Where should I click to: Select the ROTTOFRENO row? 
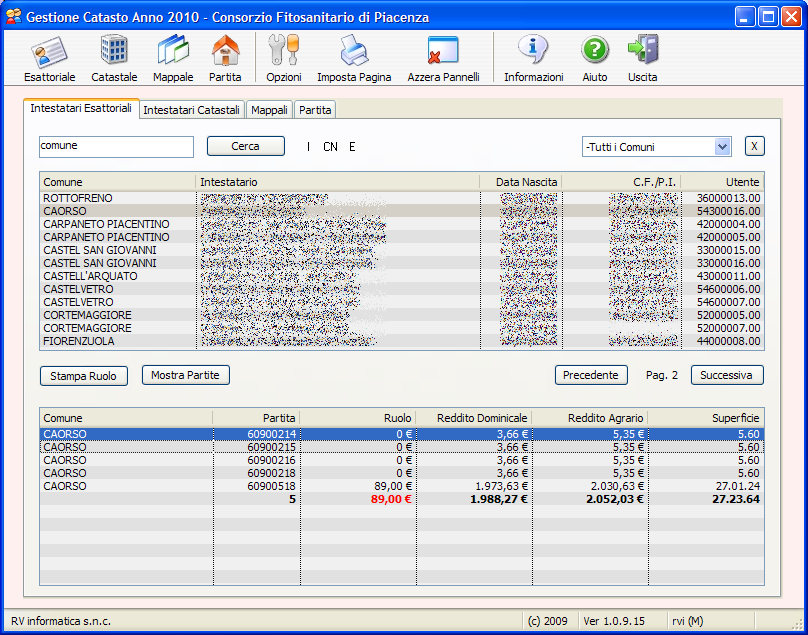click(402, 198)
